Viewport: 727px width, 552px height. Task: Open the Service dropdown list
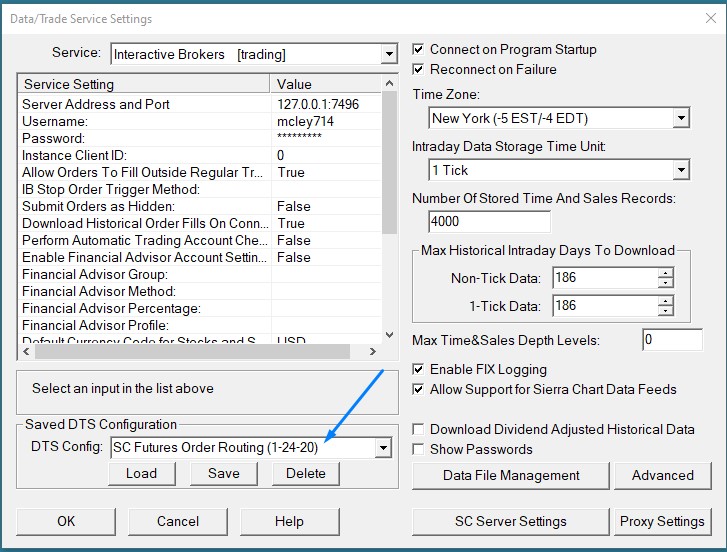(389, 54)
